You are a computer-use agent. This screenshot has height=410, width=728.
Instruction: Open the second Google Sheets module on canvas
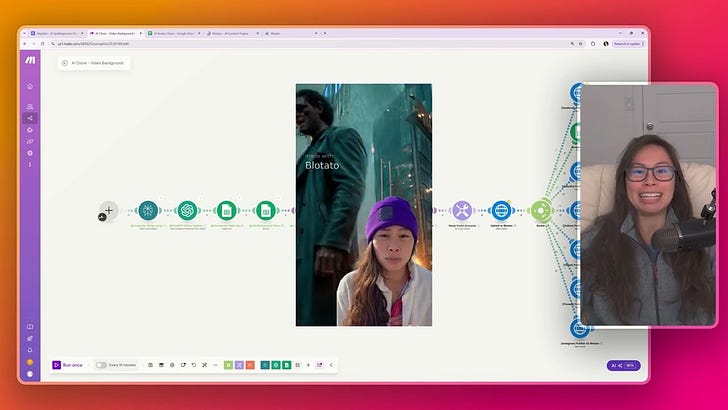(x=266, y=210)
